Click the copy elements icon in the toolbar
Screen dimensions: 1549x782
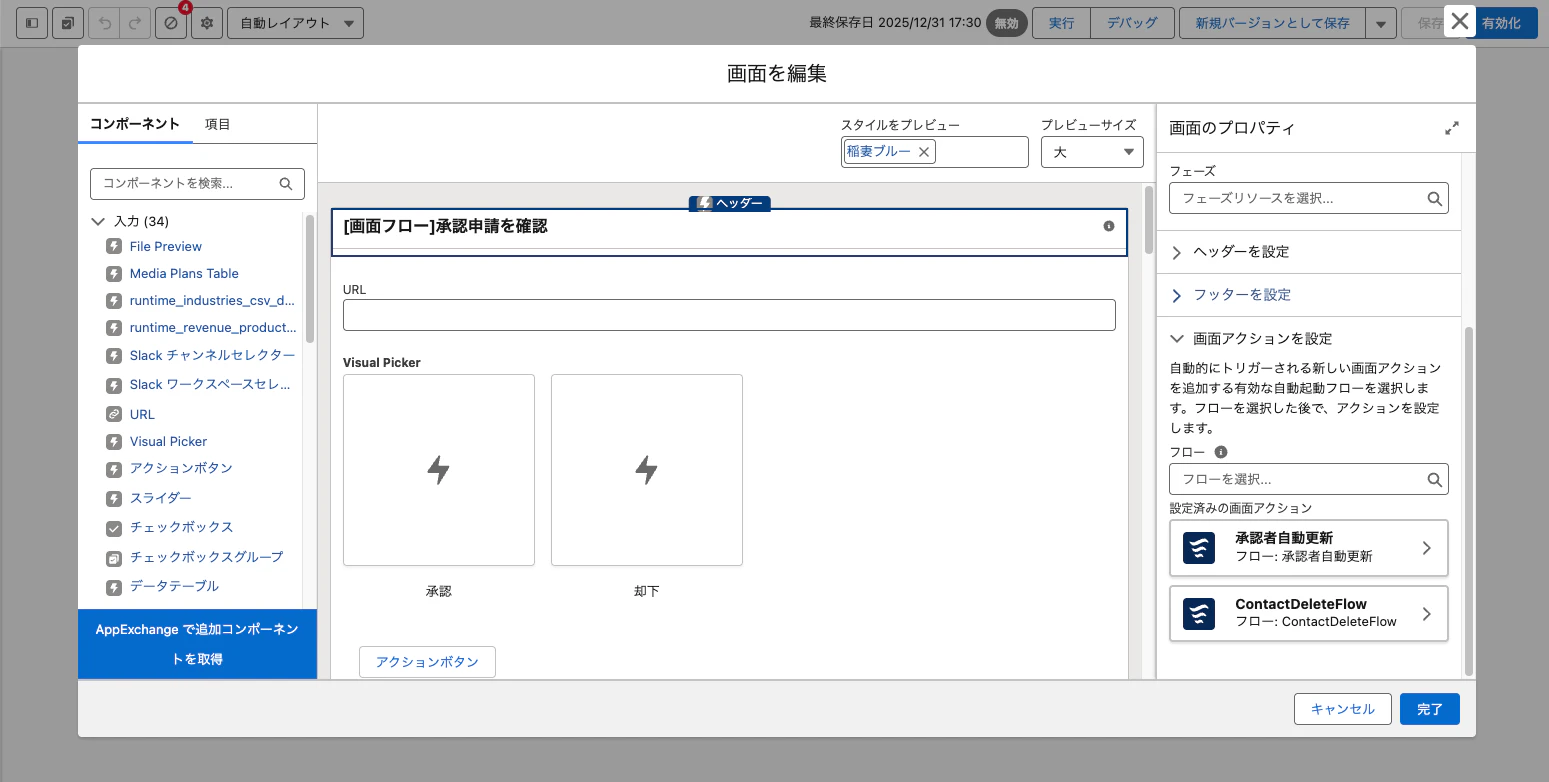67,22
